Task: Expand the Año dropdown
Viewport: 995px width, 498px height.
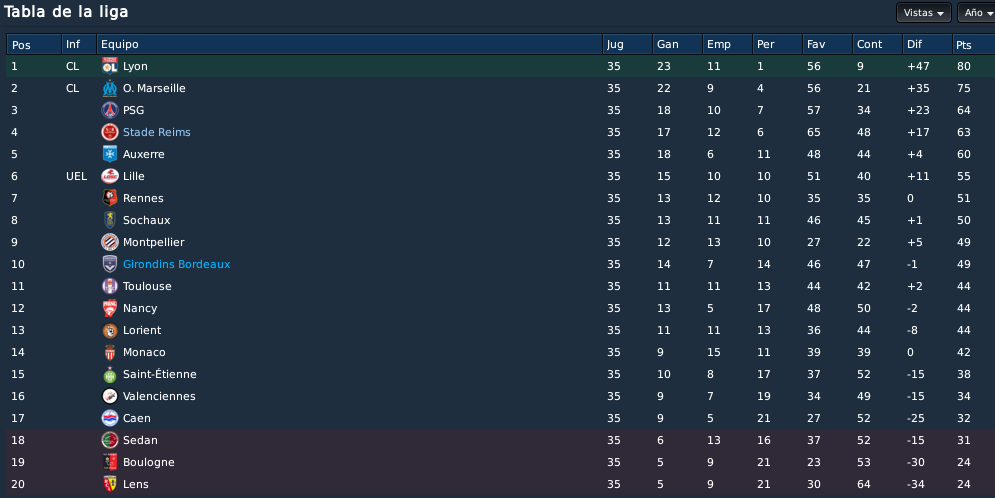Action: click(x=977, y=13)
